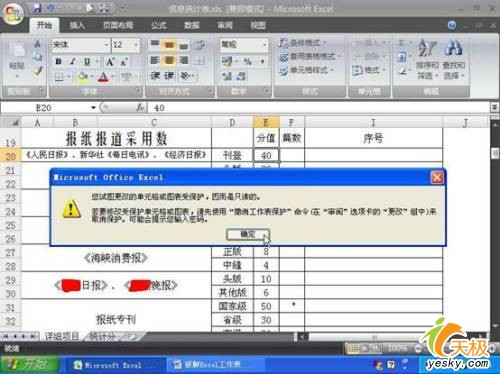The image size is (500, 374).
Task: Switch to Normal view in status bar
Action: coord(353,349)
